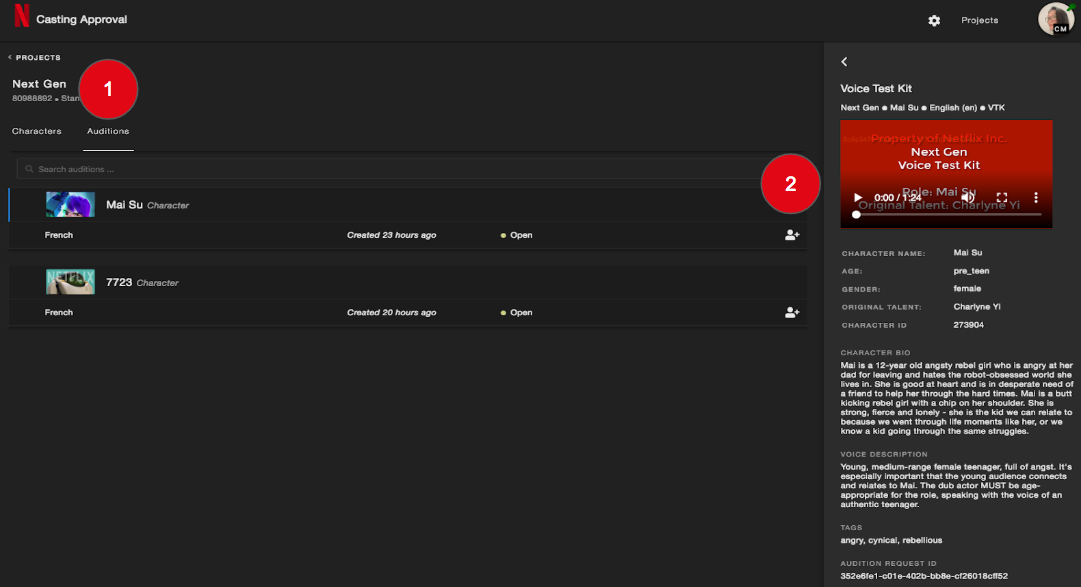Switch to the Auditions tab
The height and width of the screenshot is (587, 1081).
pos(108,131)
